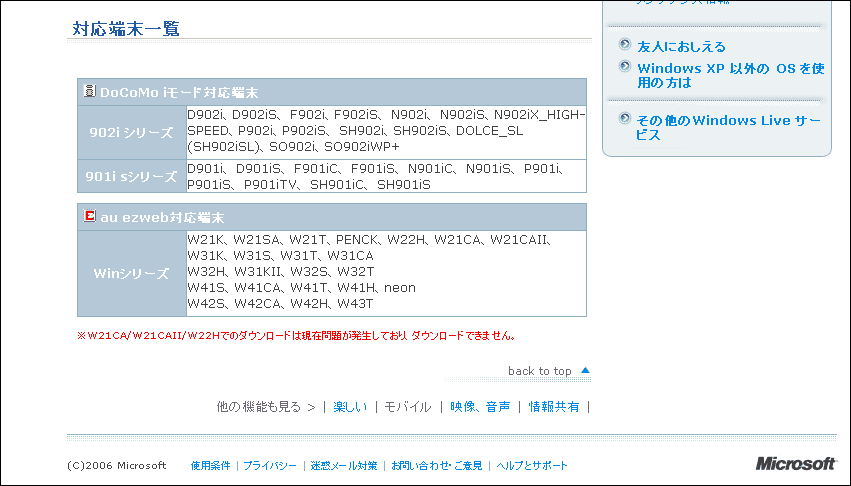This screenshot has height=486, width=851.
Task: Click the blue back to top arrow
Action: (585, 370)
